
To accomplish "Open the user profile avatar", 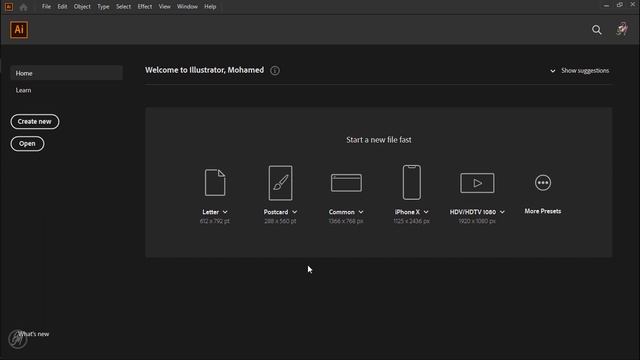I will pyautogui.click(x=622, y=29).
